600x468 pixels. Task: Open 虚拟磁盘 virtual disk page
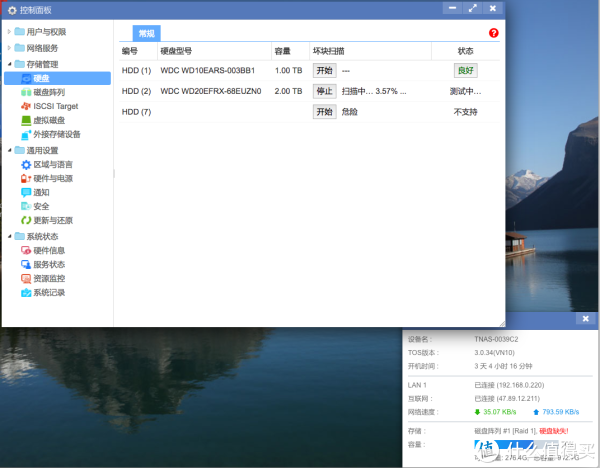point(49,120)
